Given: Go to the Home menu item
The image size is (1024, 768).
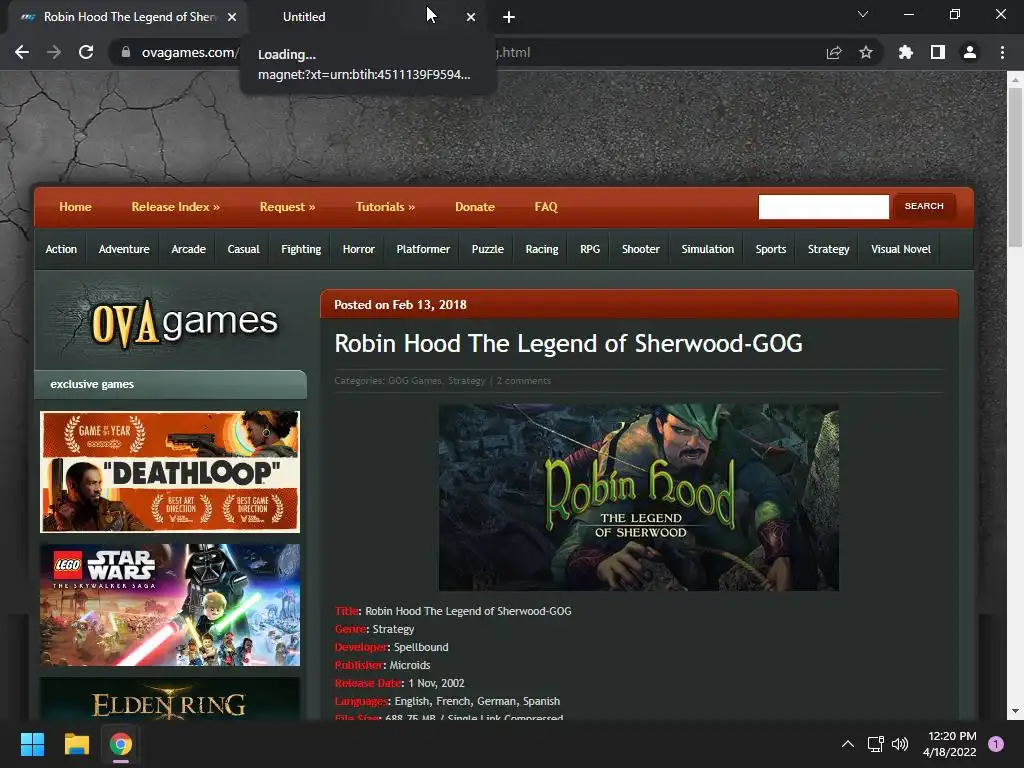Looking at the screenshot, I should [x=75, y=207].
